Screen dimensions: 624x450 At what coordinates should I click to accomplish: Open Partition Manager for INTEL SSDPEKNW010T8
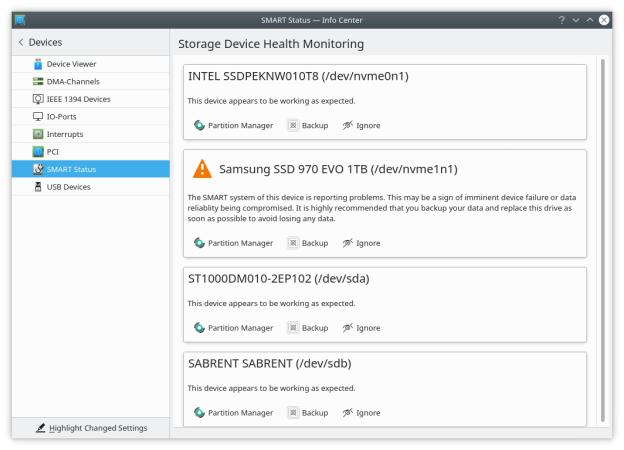[x=233, y=125]
